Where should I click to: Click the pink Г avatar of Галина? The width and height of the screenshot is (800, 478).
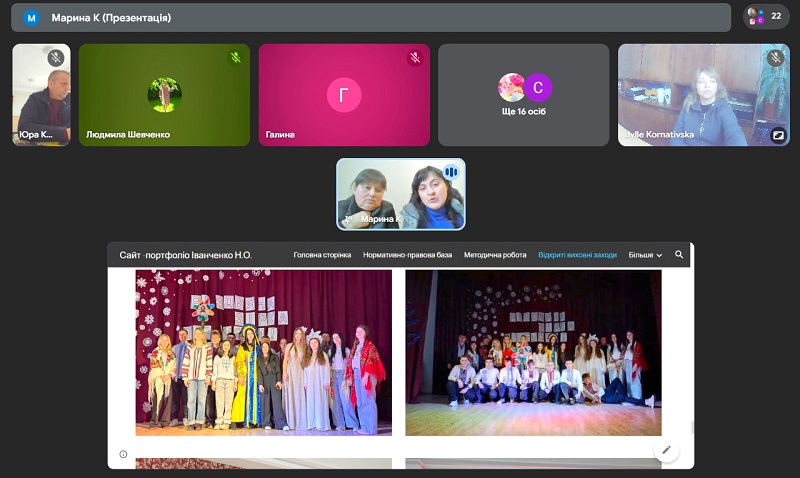coord(344,94)
